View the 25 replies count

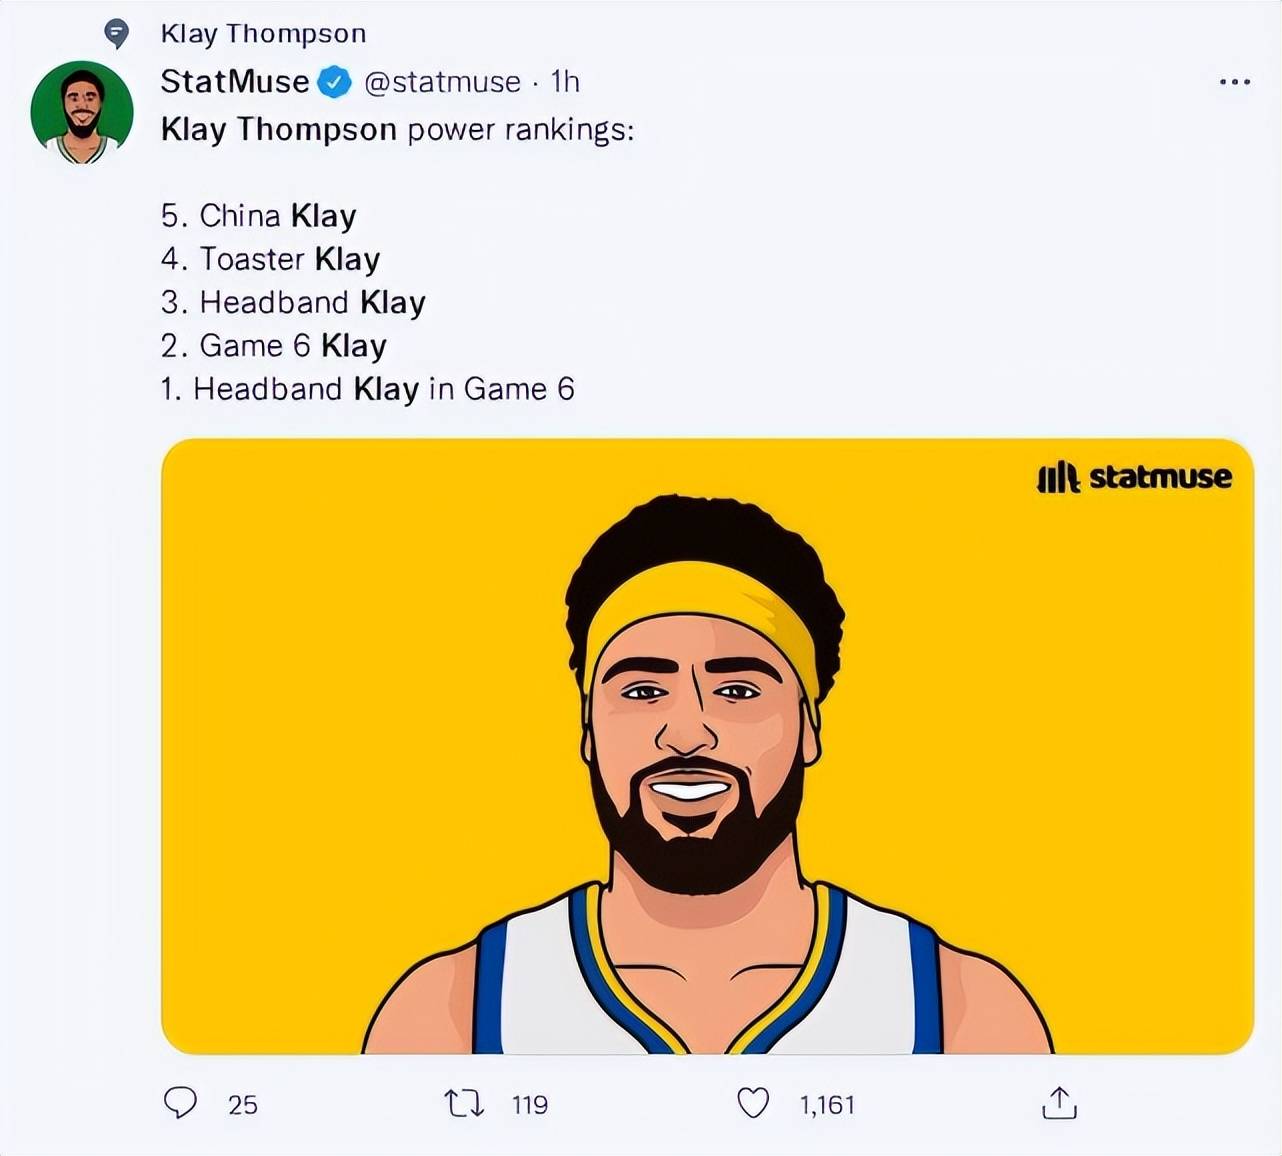coord(243,1105)
